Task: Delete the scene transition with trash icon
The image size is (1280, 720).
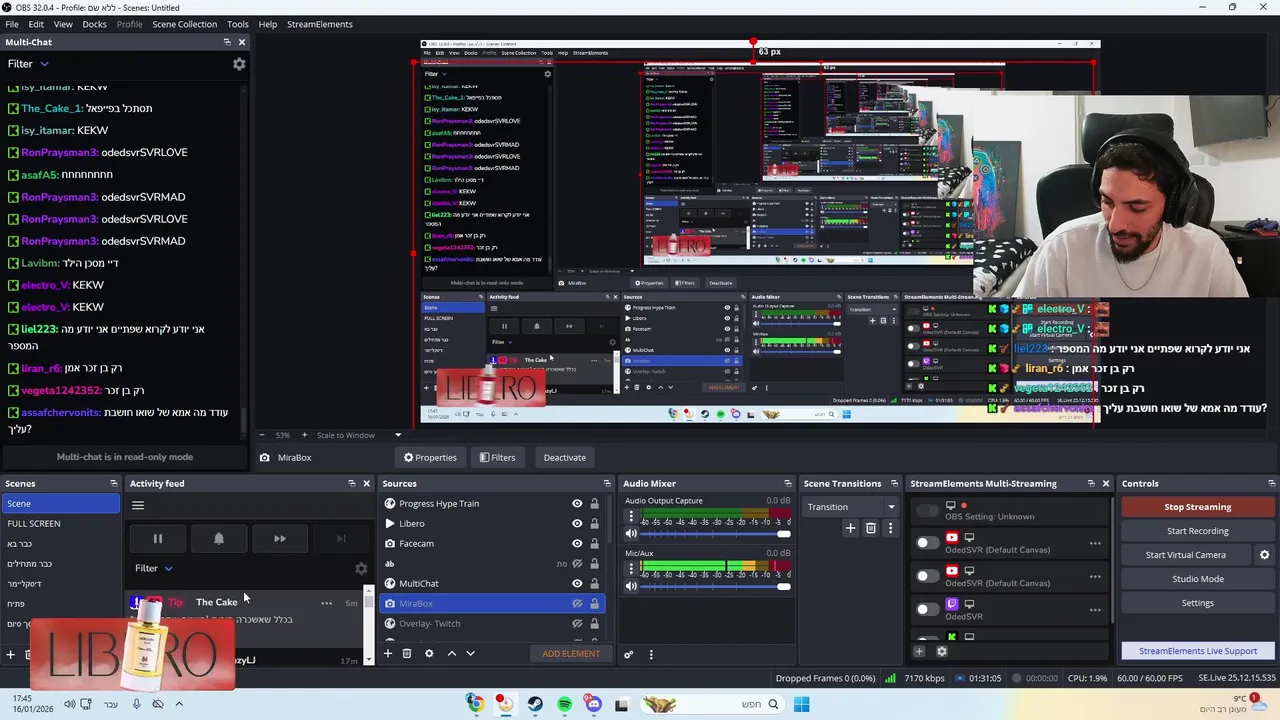Action: pos(870,528)
